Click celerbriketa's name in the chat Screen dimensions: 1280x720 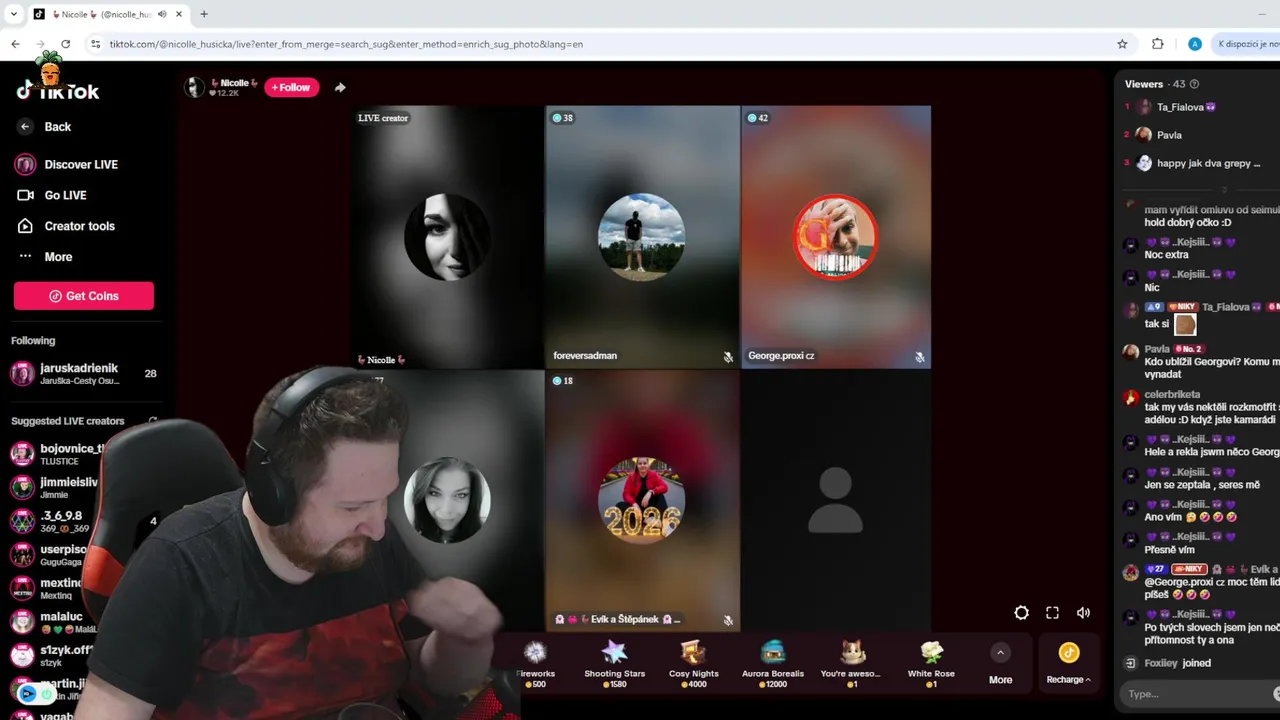pyautogui.click(x=1172, y=395)
